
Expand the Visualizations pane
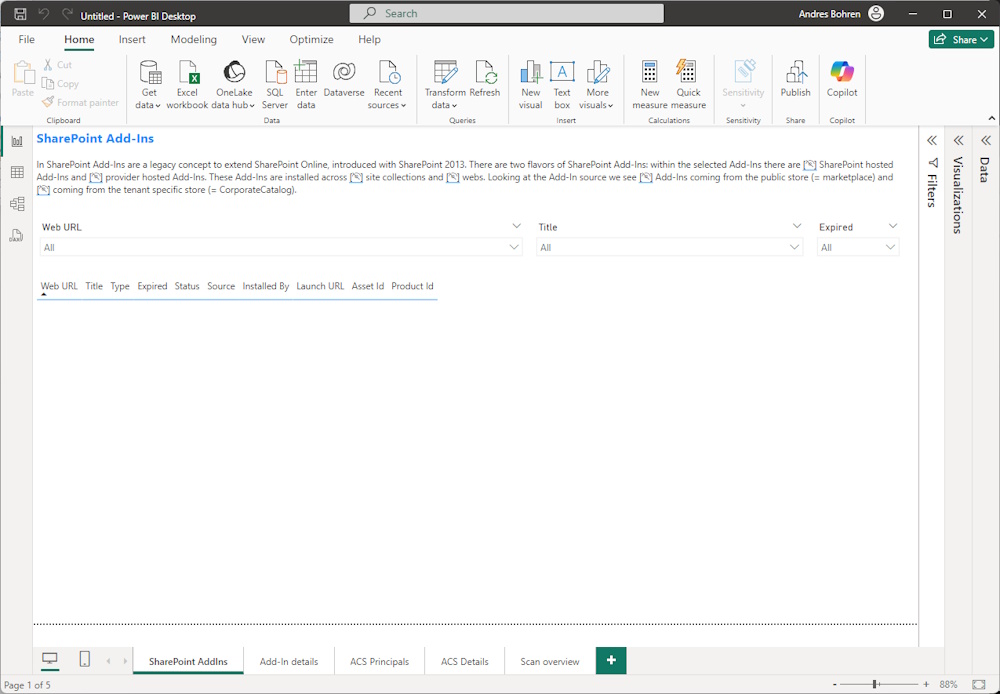coord(959,140)
